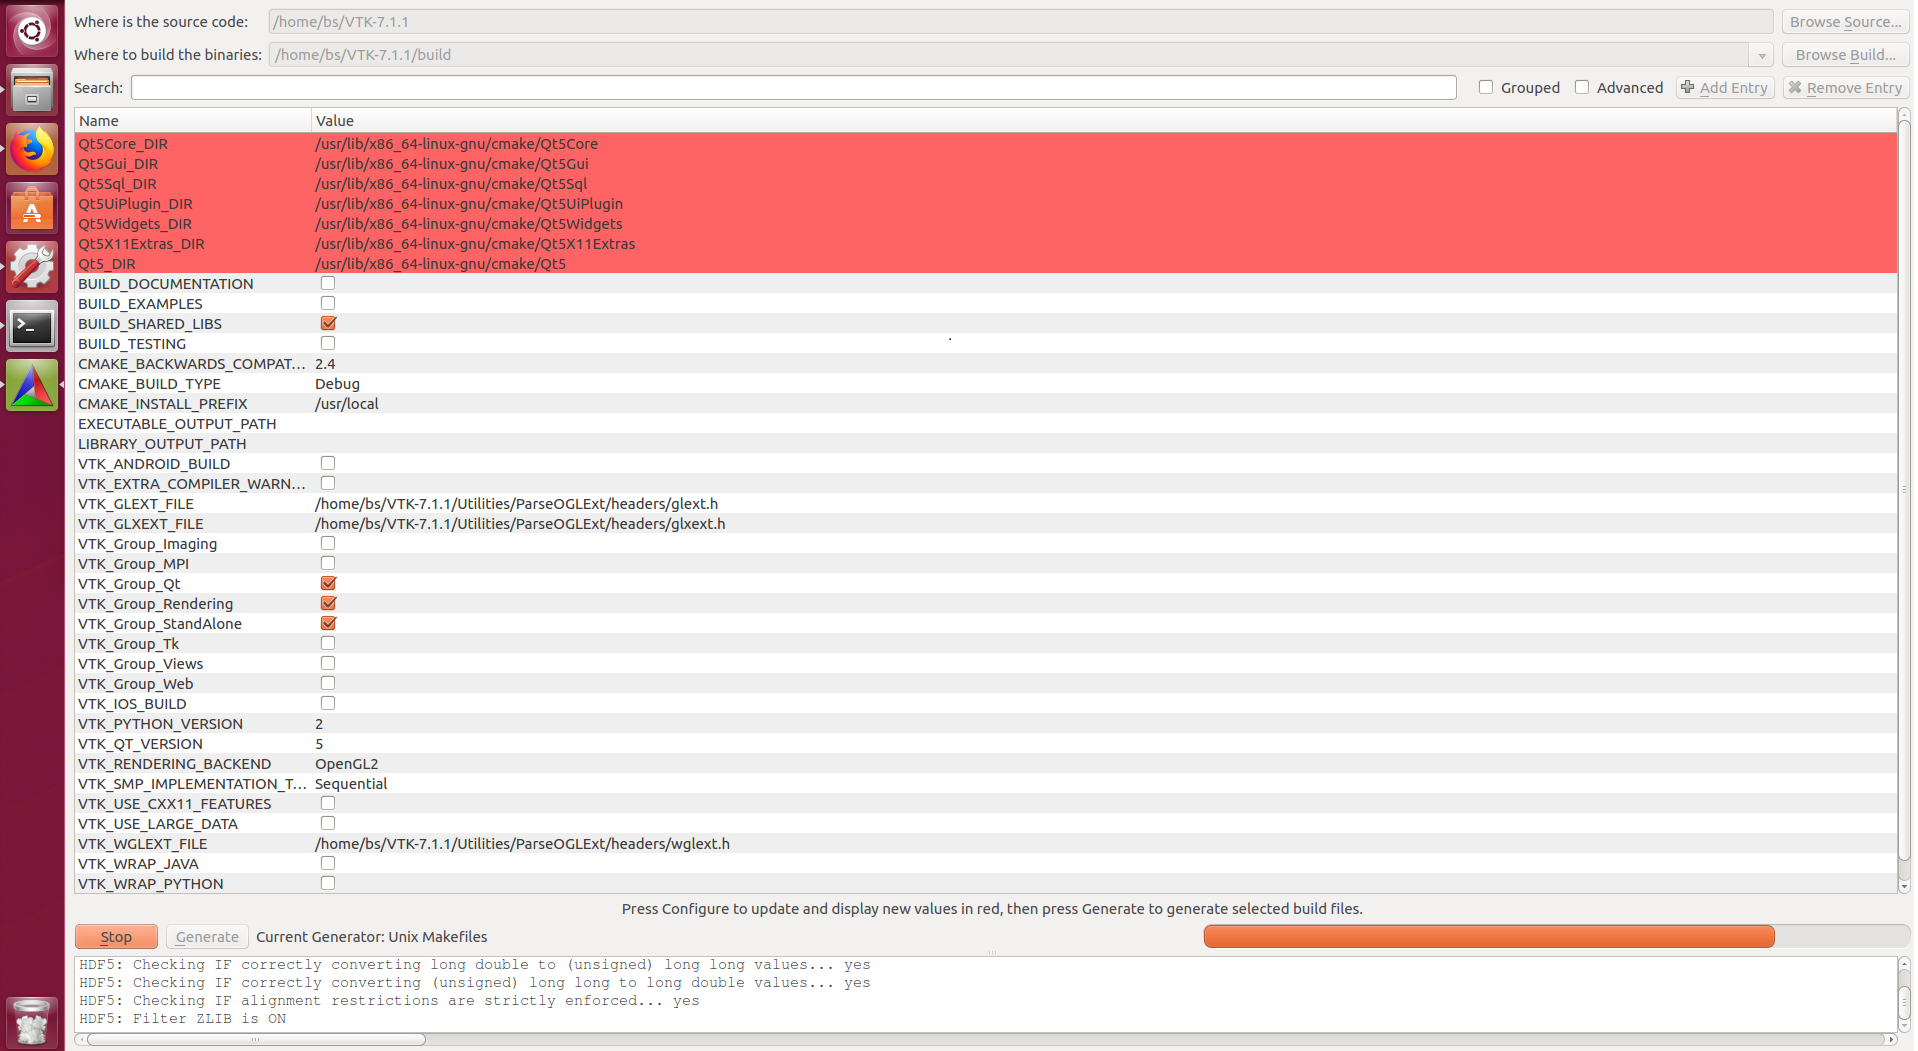
Task: Open the Files manager from the dock
Action: (x=32, y=90)
